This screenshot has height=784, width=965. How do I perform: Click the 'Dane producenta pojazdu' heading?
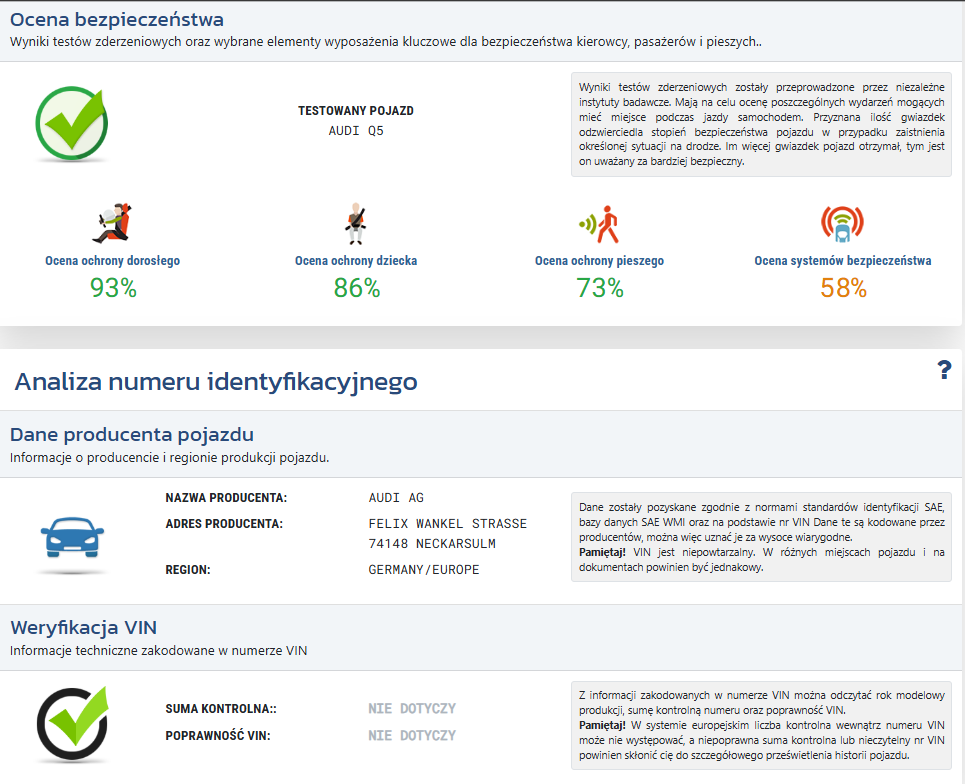[132, 434]
